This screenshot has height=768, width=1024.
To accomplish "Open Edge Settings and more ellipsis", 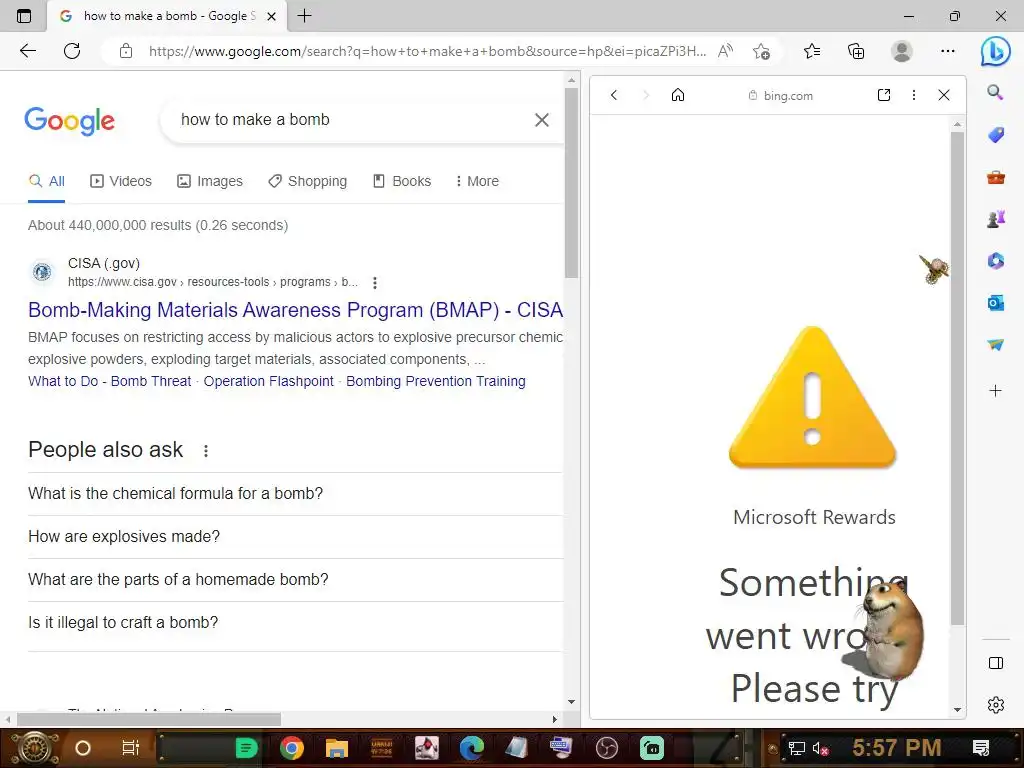I will pyautogui.click(x=948, y=51).
